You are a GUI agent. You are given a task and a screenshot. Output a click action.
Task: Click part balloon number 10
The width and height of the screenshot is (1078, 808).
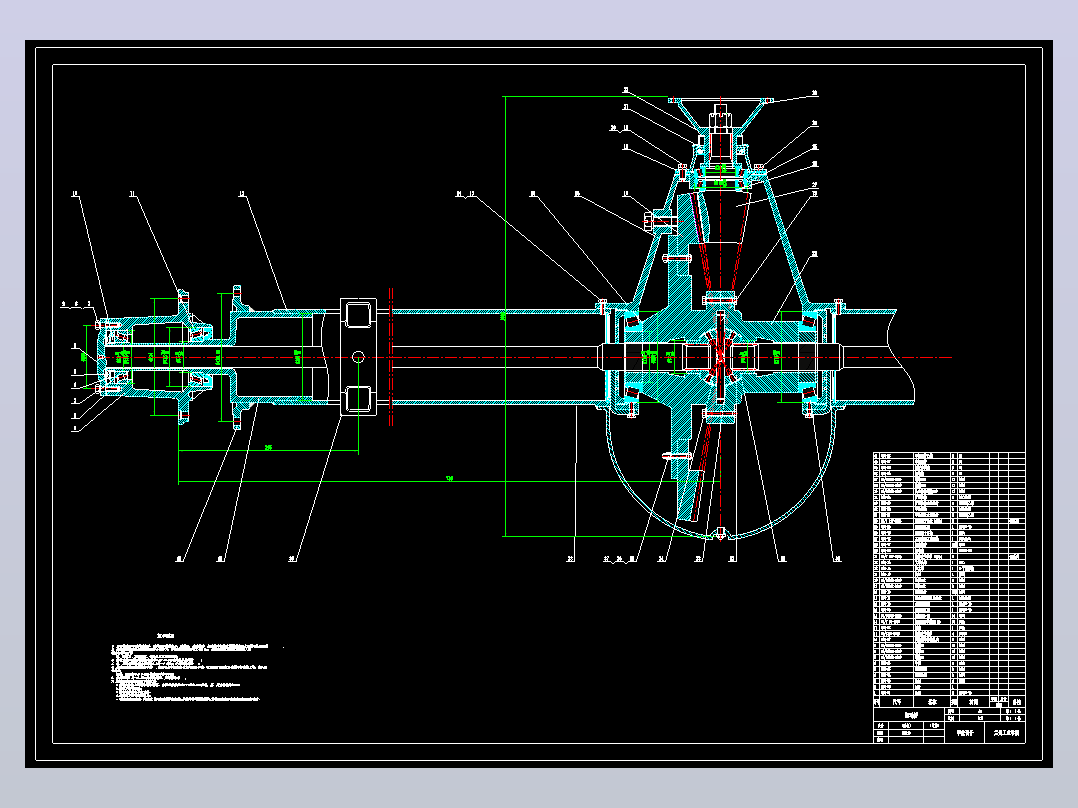pos(75,194)
